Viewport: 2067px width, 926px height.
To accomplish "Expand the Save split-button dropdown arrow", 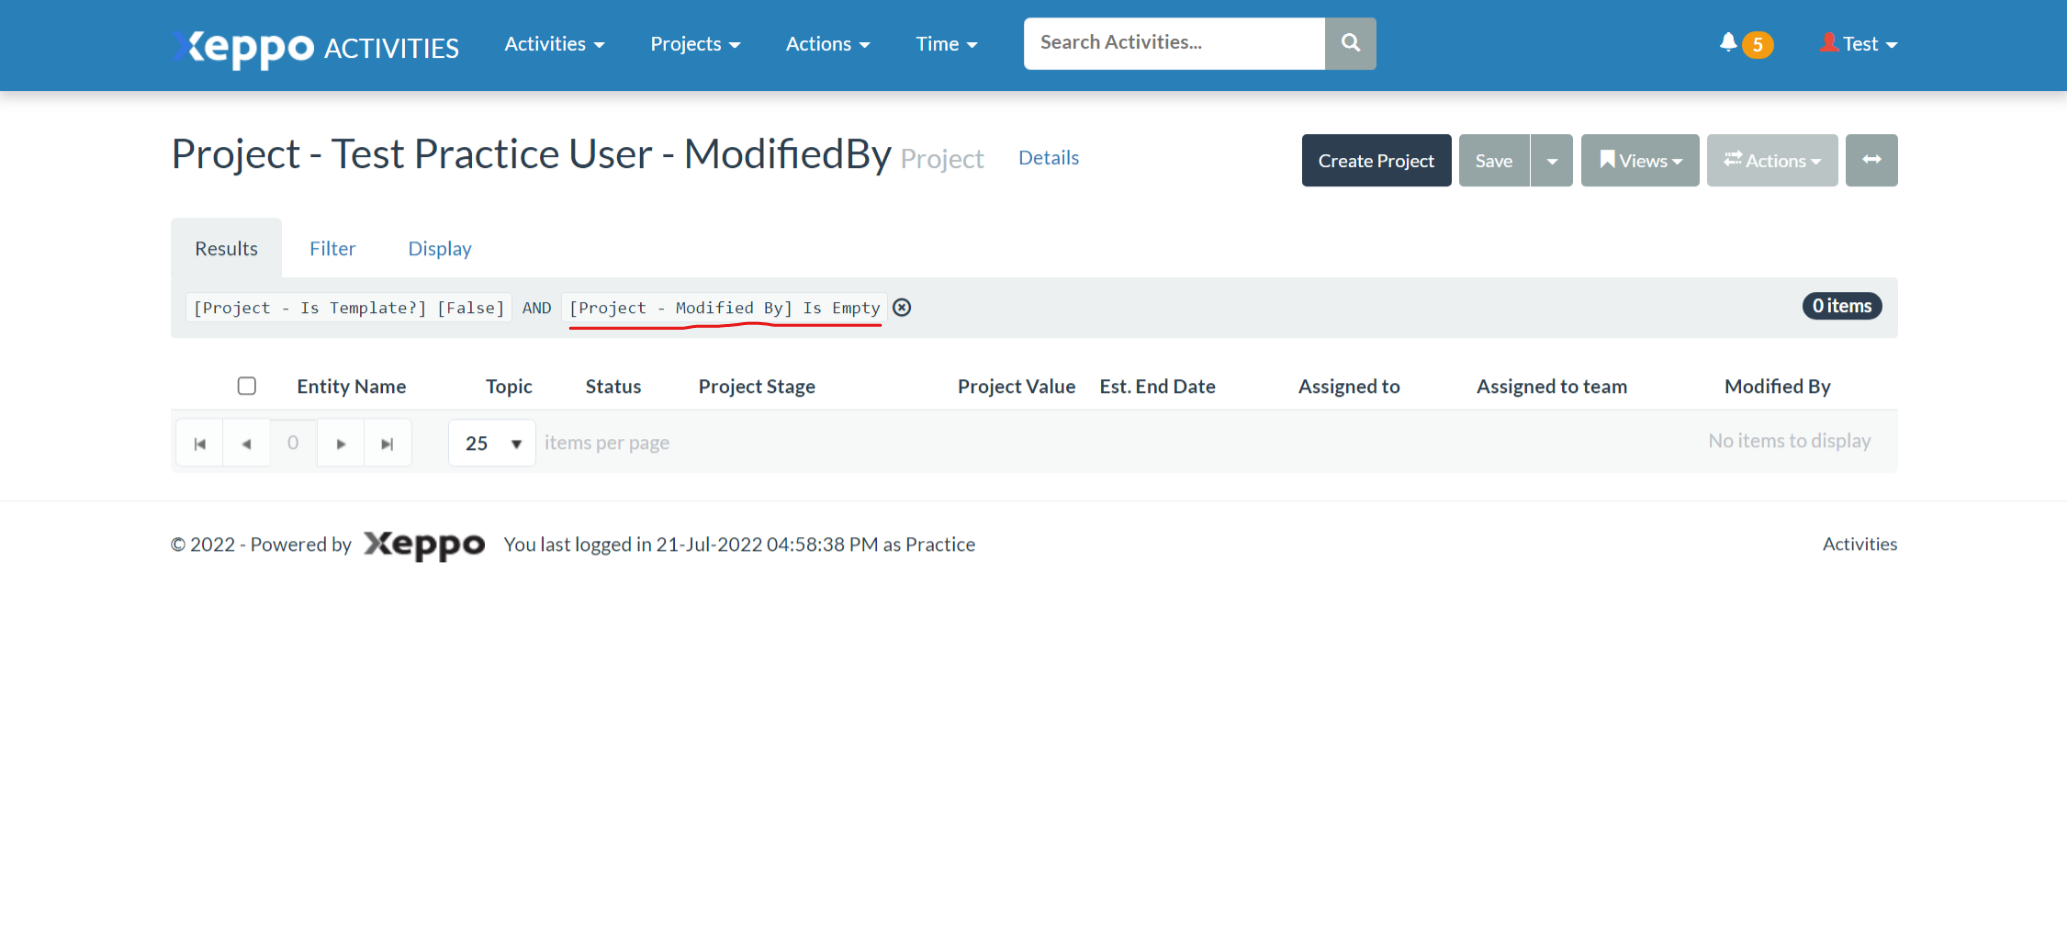I will [x=1552, y=160].
